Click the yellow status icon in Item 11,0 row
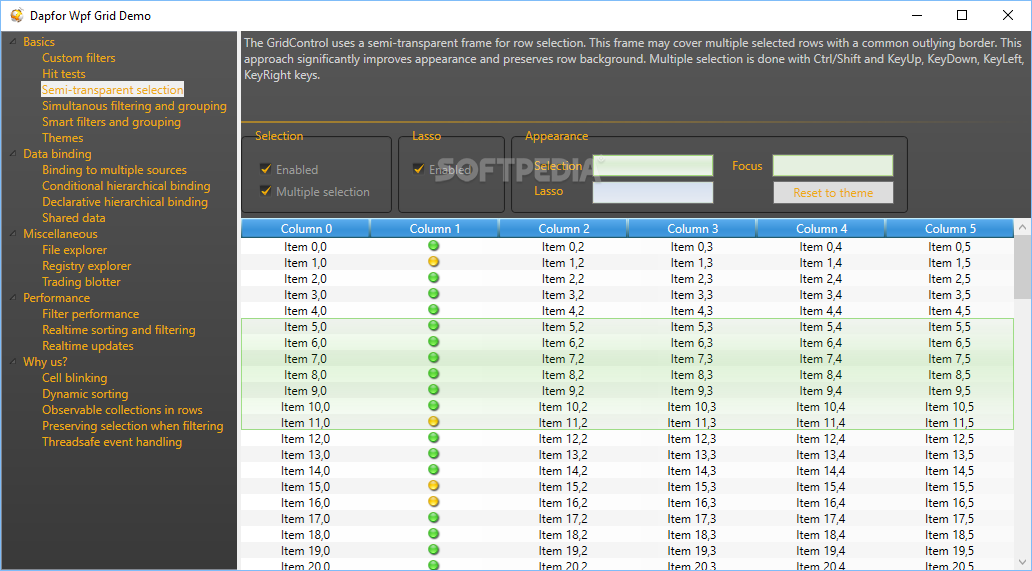1032x571 pixels. click(x=433, y=422)
